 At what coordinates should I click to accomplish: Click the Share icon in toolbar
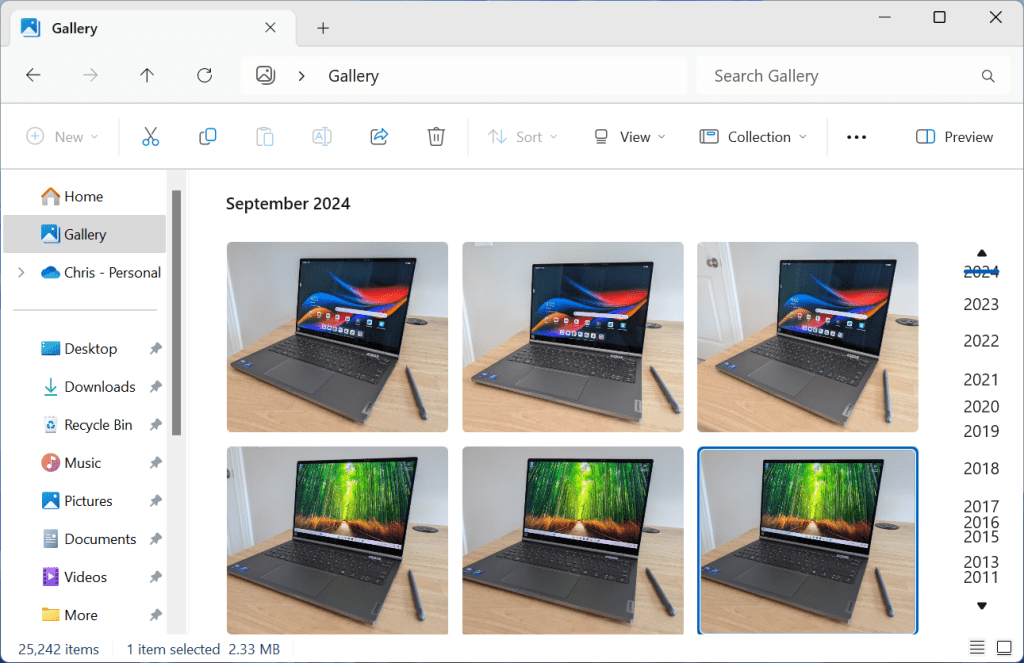pyautogui.click(x=379, y=137)
